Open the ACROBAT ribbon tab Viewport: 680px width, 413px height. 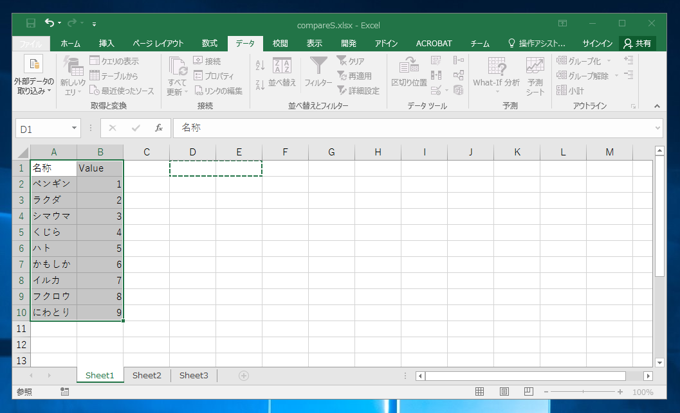pos(434,43)
